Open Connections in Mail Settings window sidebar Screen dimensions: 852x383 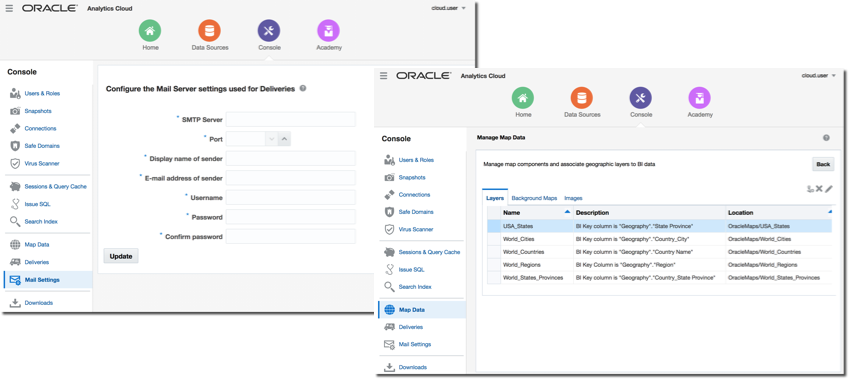(x=40, y=128)
